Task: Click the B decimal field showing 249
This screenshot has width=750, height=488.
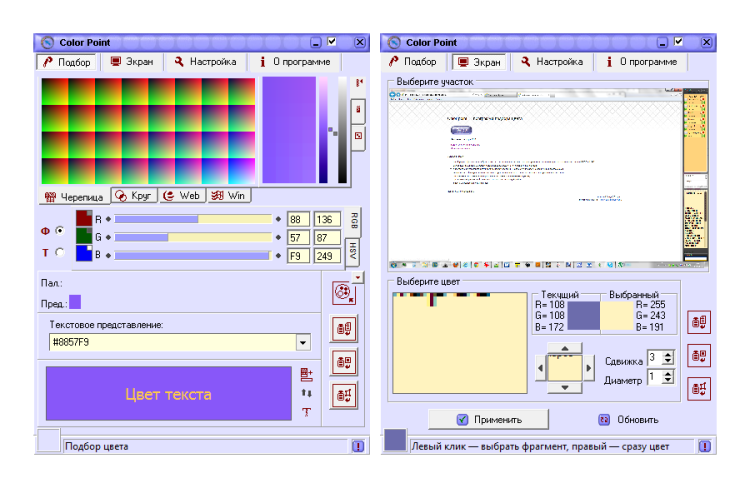Action: [327, 256]
